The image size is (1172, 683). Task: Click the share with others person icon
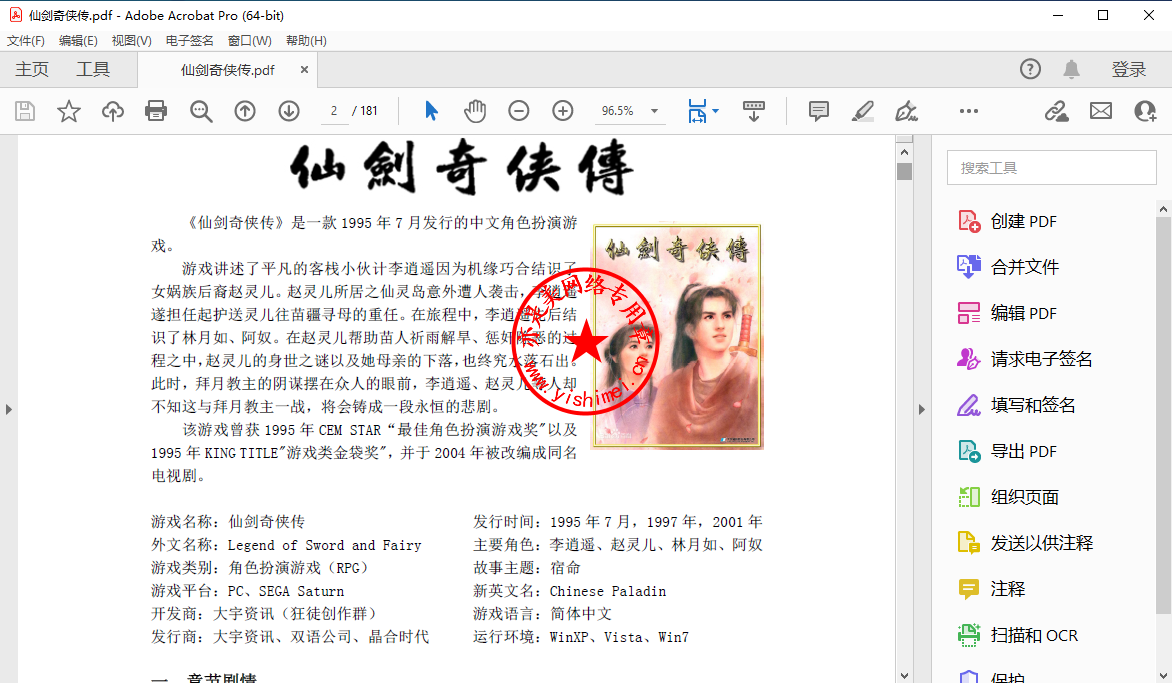tap(1145, 111)
